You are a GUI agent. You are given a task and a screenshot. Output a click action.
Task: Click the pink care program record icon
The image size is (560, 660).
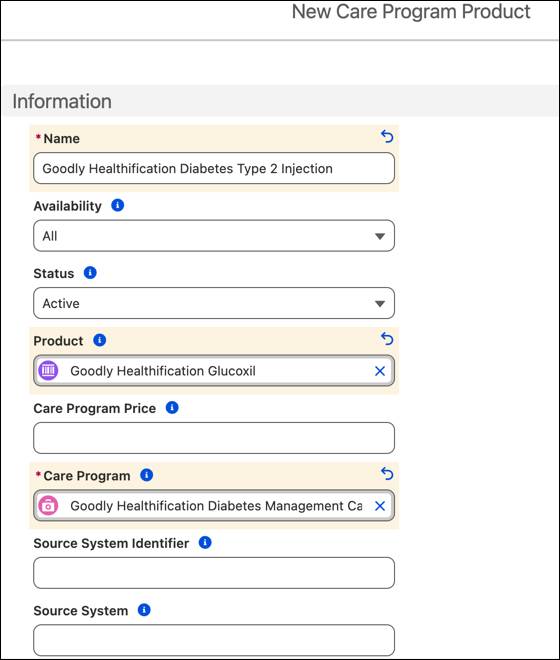[48, 506]
